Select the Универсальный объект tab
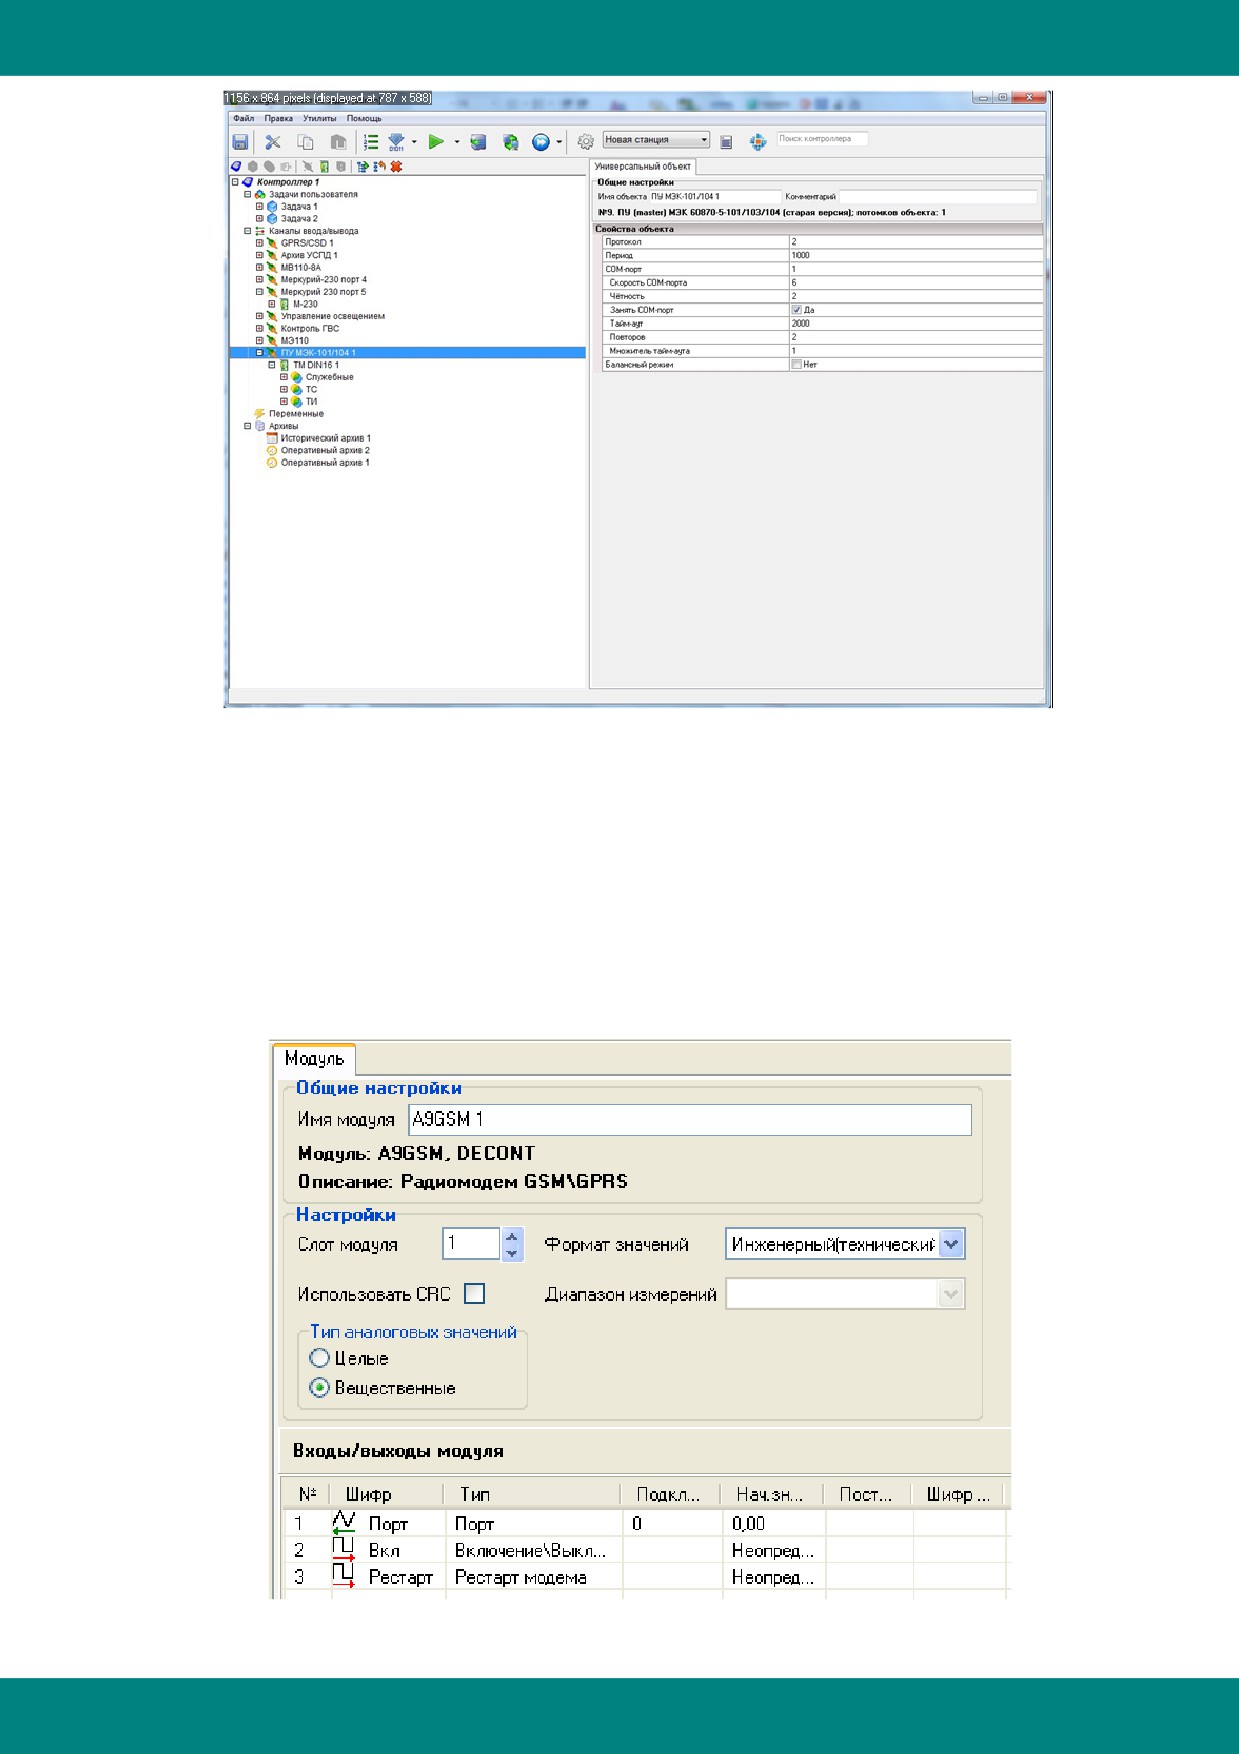Viewport: 1239px width, 1754px height. [643, 166]
